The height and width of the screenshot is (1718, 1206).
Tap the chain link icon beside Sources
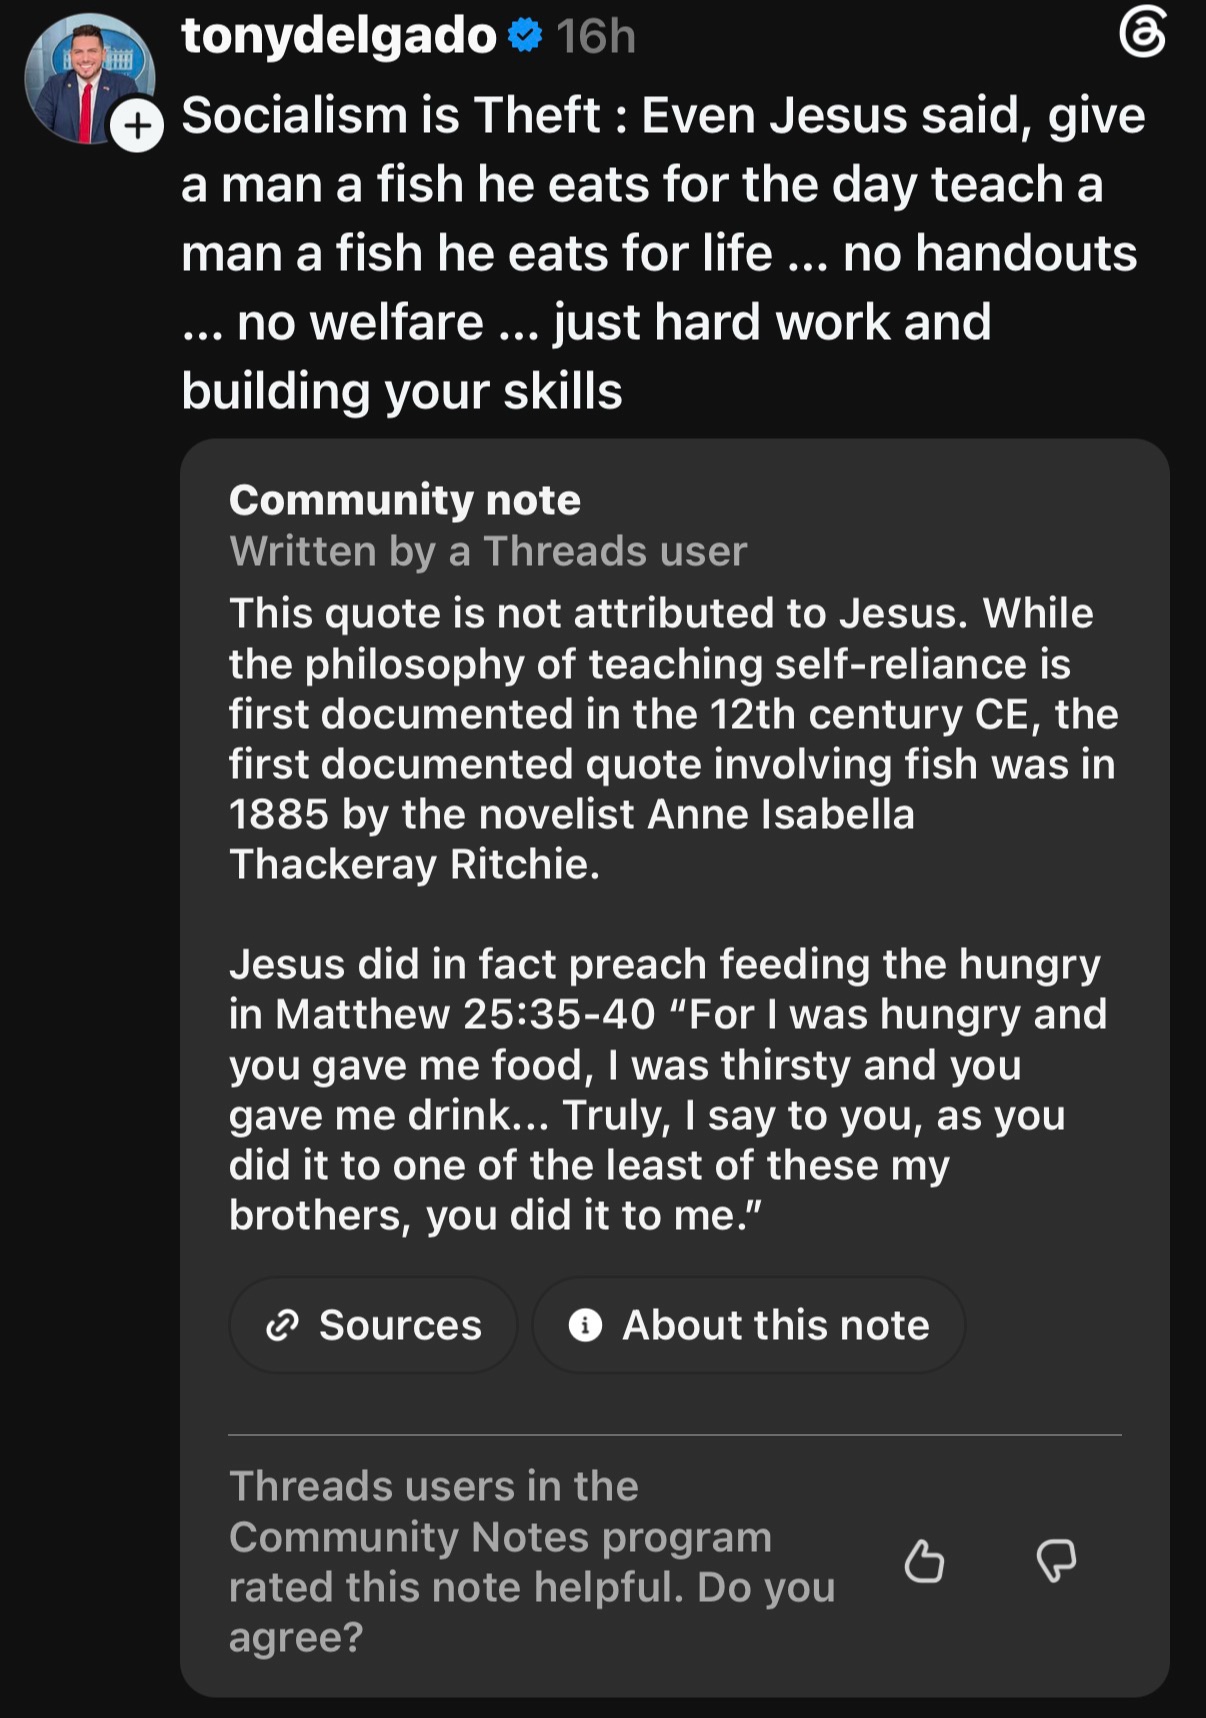[x=282, y=1325]
